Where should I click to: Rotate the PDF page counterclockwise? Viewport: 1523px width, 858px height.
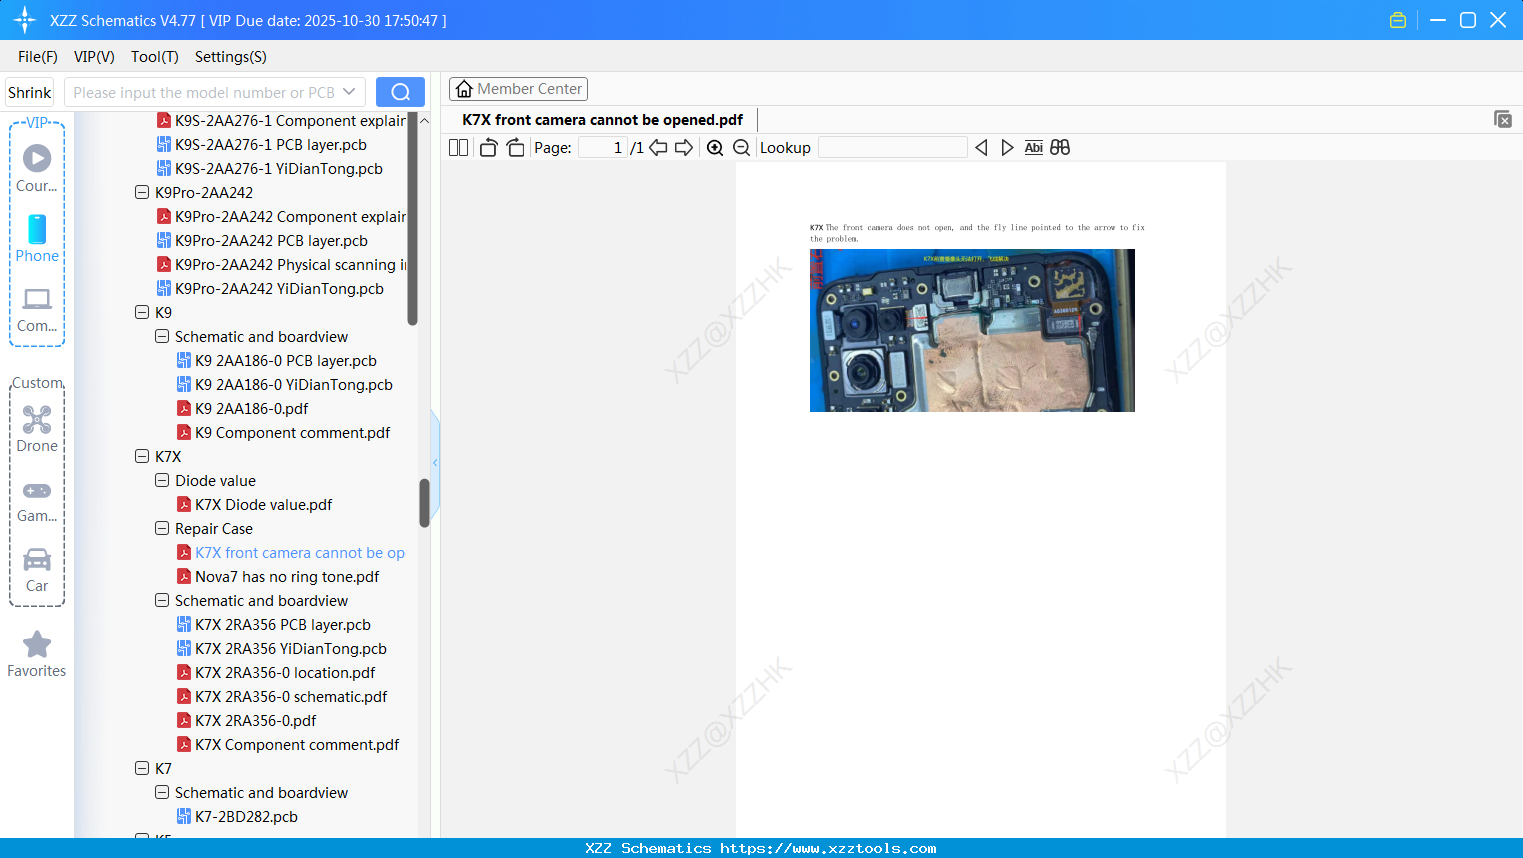coord(487,146)
